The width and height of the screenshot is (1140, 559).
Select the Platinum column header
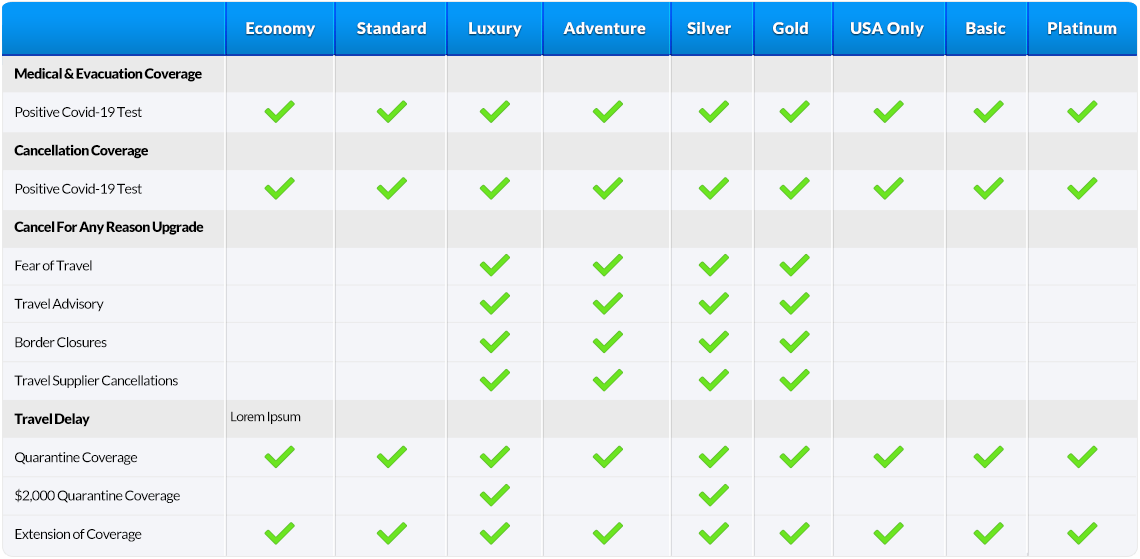pos(1082,28)
